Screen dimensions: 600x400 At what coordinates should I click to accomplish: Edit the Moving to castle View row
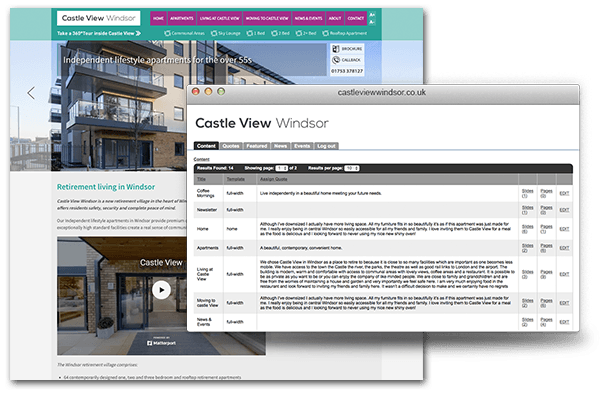564,303
